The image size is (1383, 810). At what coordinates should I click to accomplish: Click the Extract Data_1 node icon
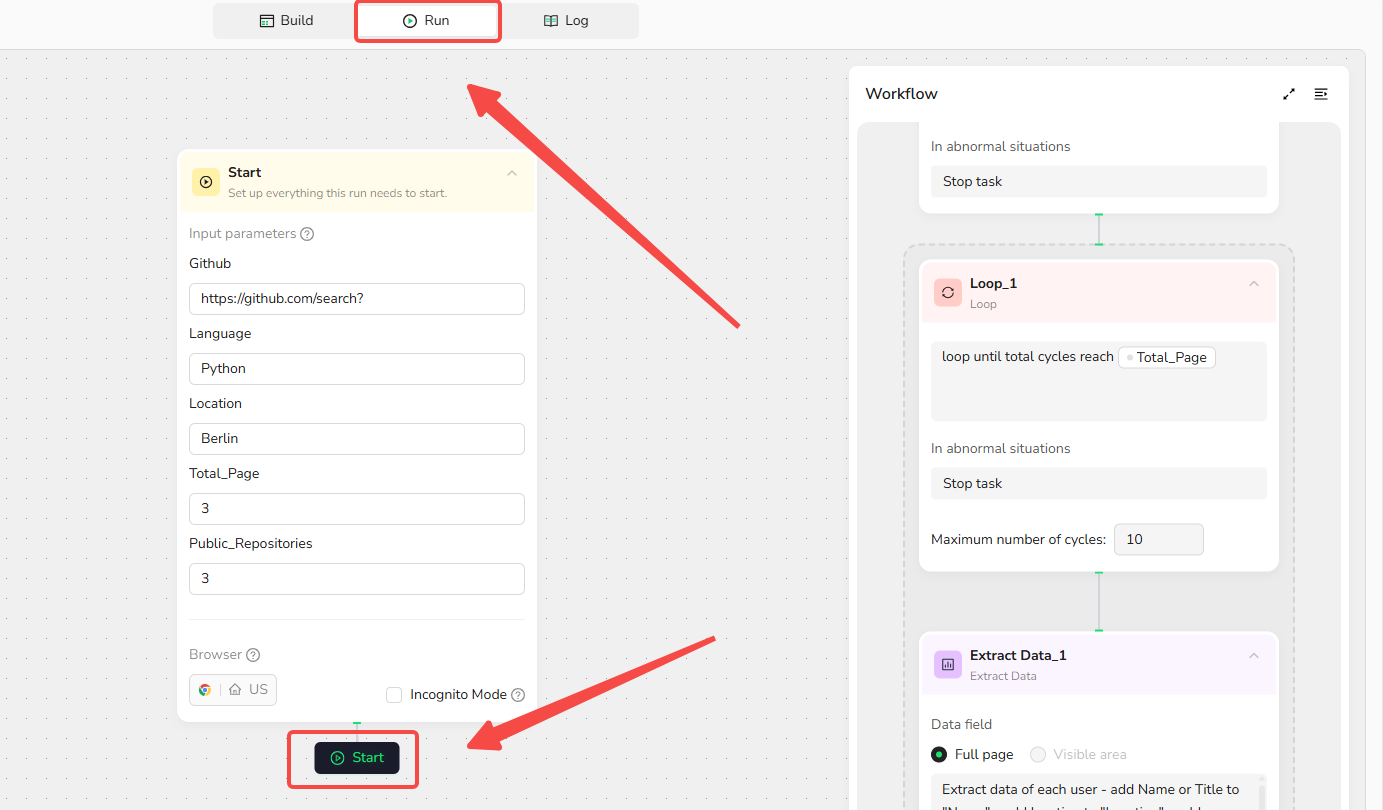(x=948, y=664)
